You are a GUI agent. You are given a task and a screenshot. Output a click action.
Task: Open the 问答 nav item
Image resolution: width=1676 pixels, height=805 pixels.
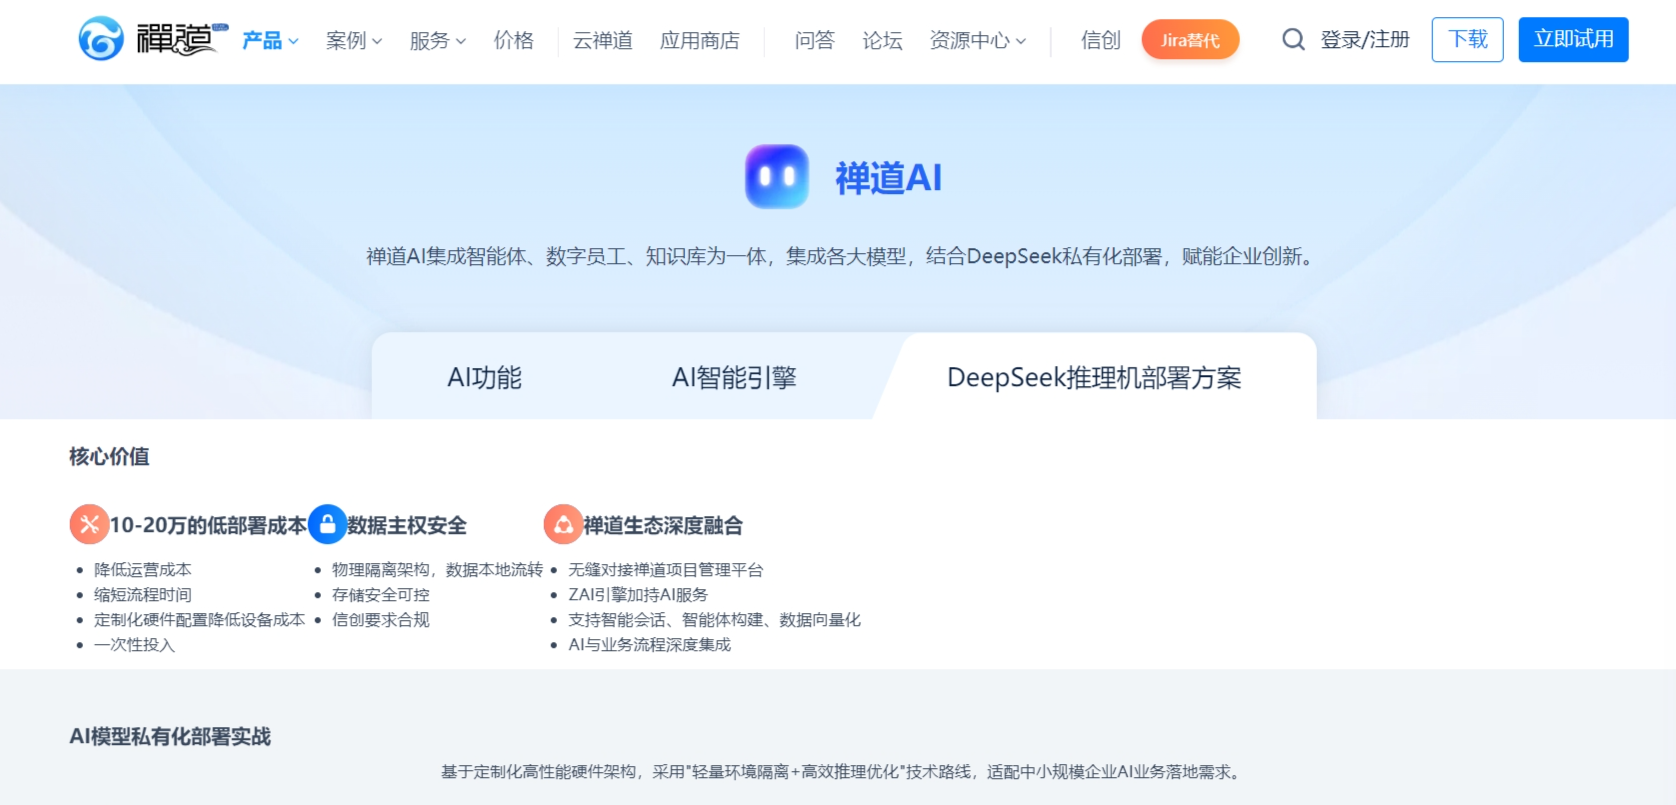pos(815,40)
